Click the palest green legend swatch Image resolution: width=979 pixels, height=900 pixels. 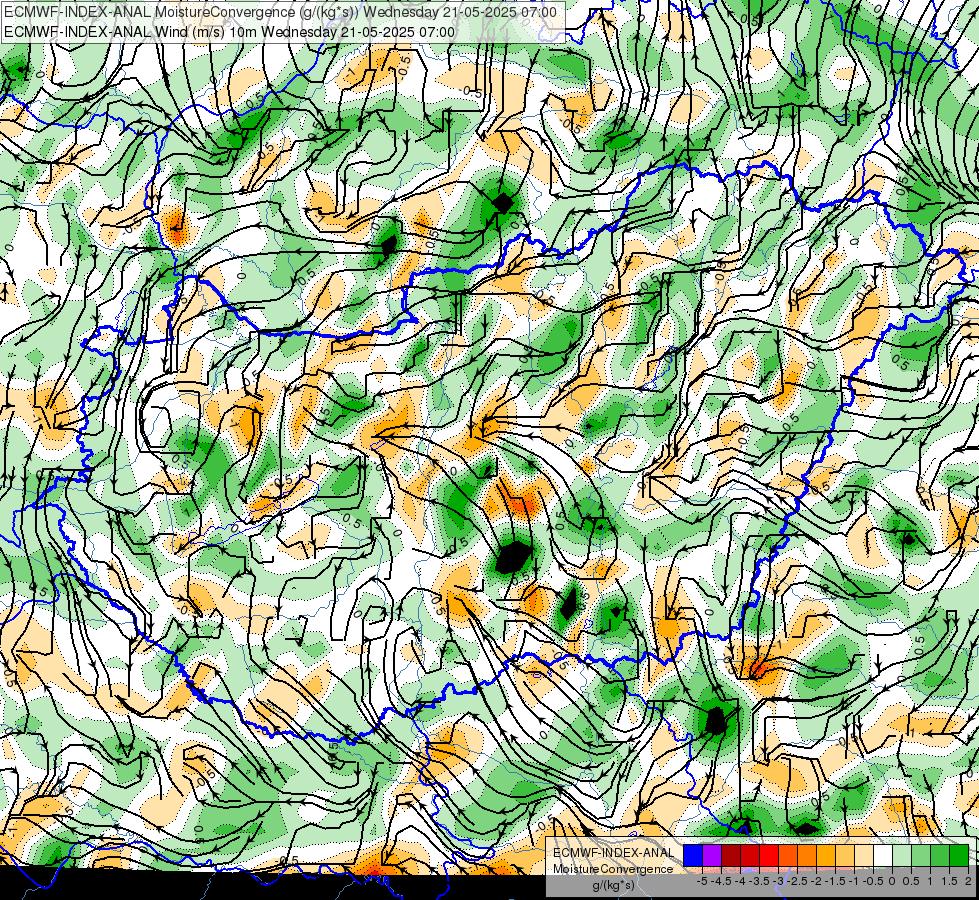[902, 855]
